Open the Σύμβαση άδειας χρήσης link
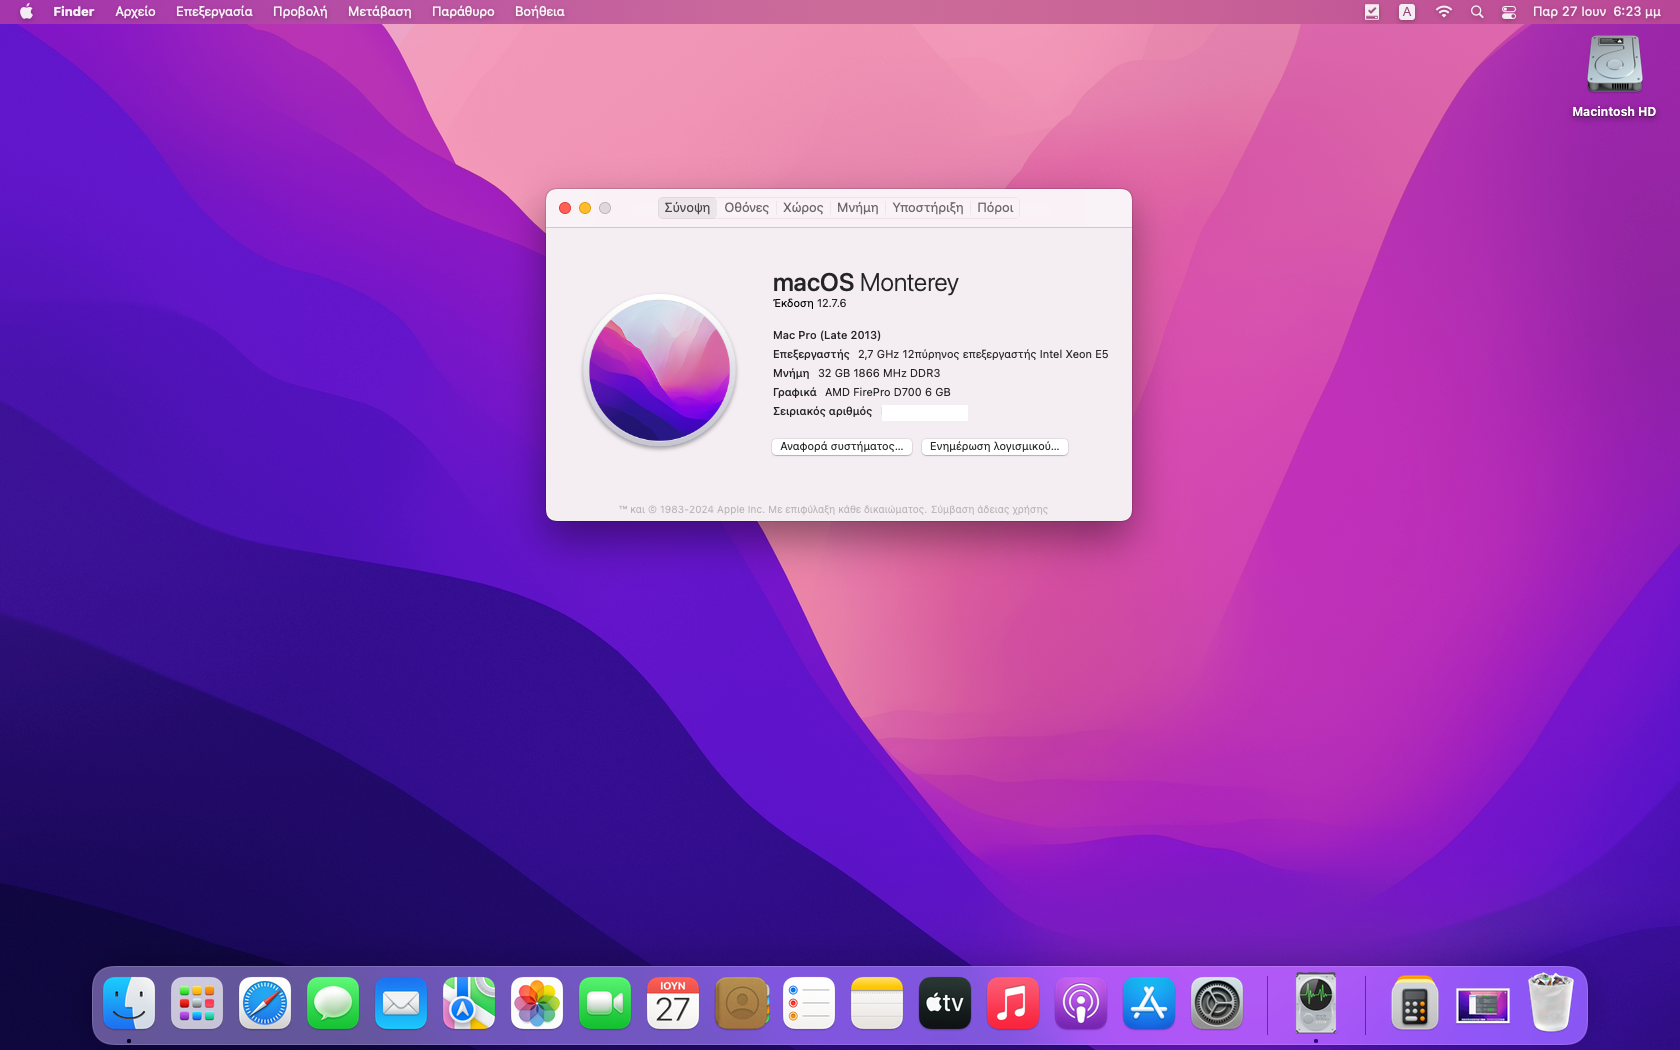The image size is (1680, 1050). coord(989,510)
